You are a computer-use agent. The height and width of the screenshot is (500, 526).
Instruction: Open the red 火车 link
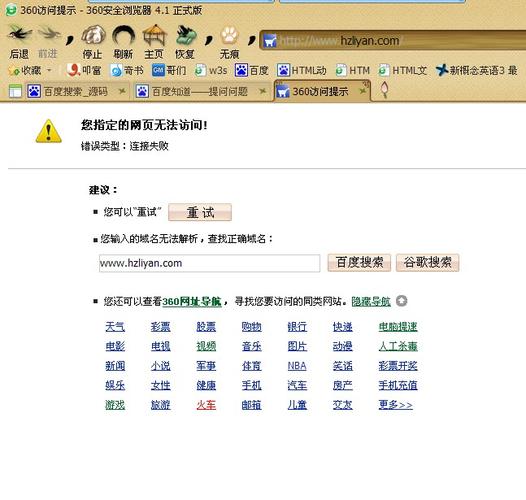tap(206, 405)
